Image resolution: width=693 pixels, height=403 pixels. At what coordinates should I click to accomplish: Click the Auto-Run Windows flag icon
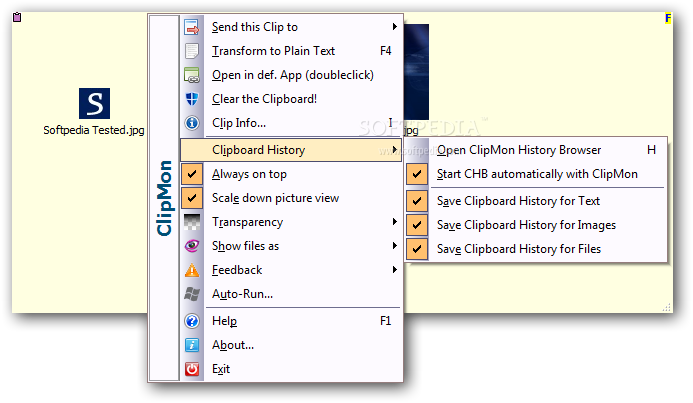(192, 294)
